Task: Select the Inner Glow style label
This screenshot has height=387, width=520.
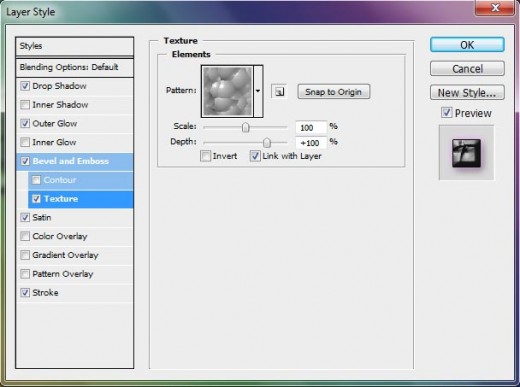Action: [x=54, y=142]
